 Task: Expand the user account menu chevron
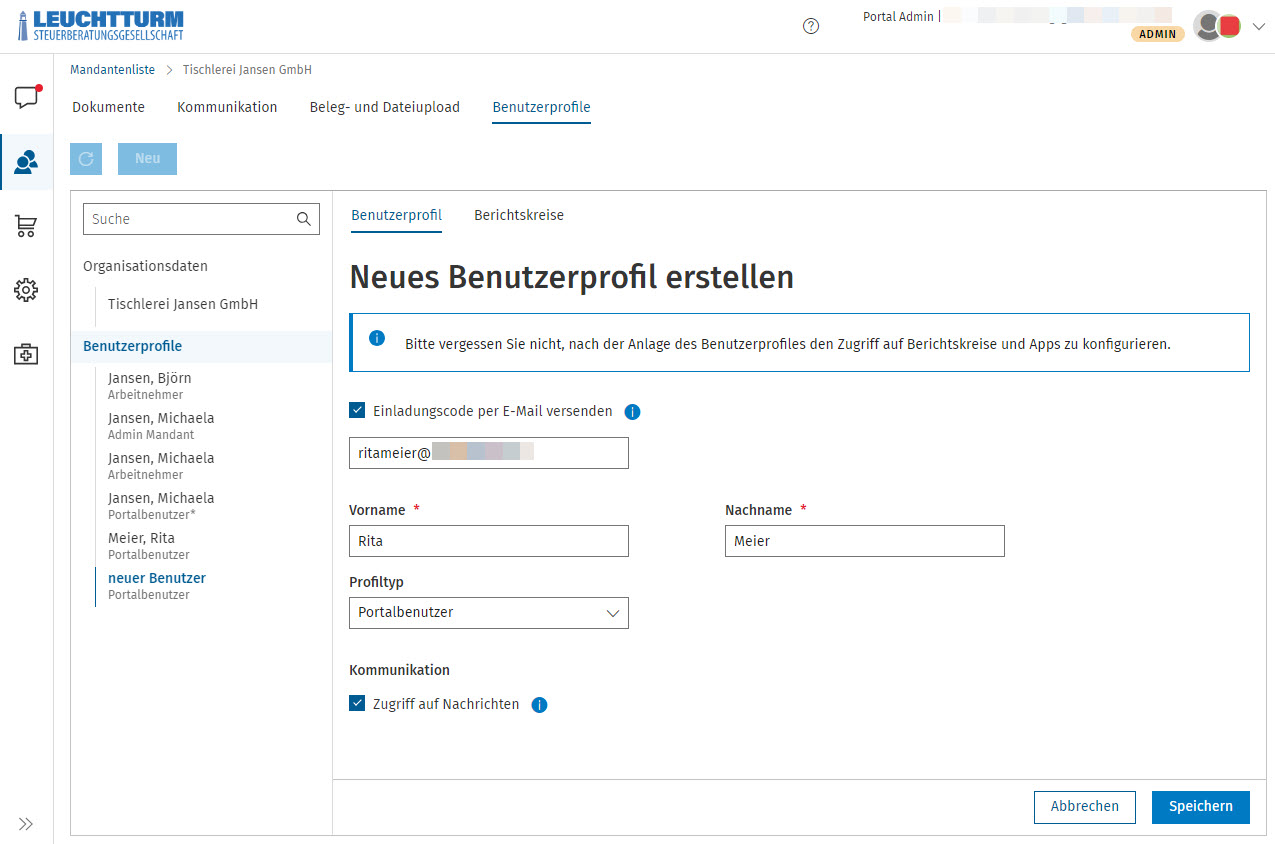[x=1258, y=27]
